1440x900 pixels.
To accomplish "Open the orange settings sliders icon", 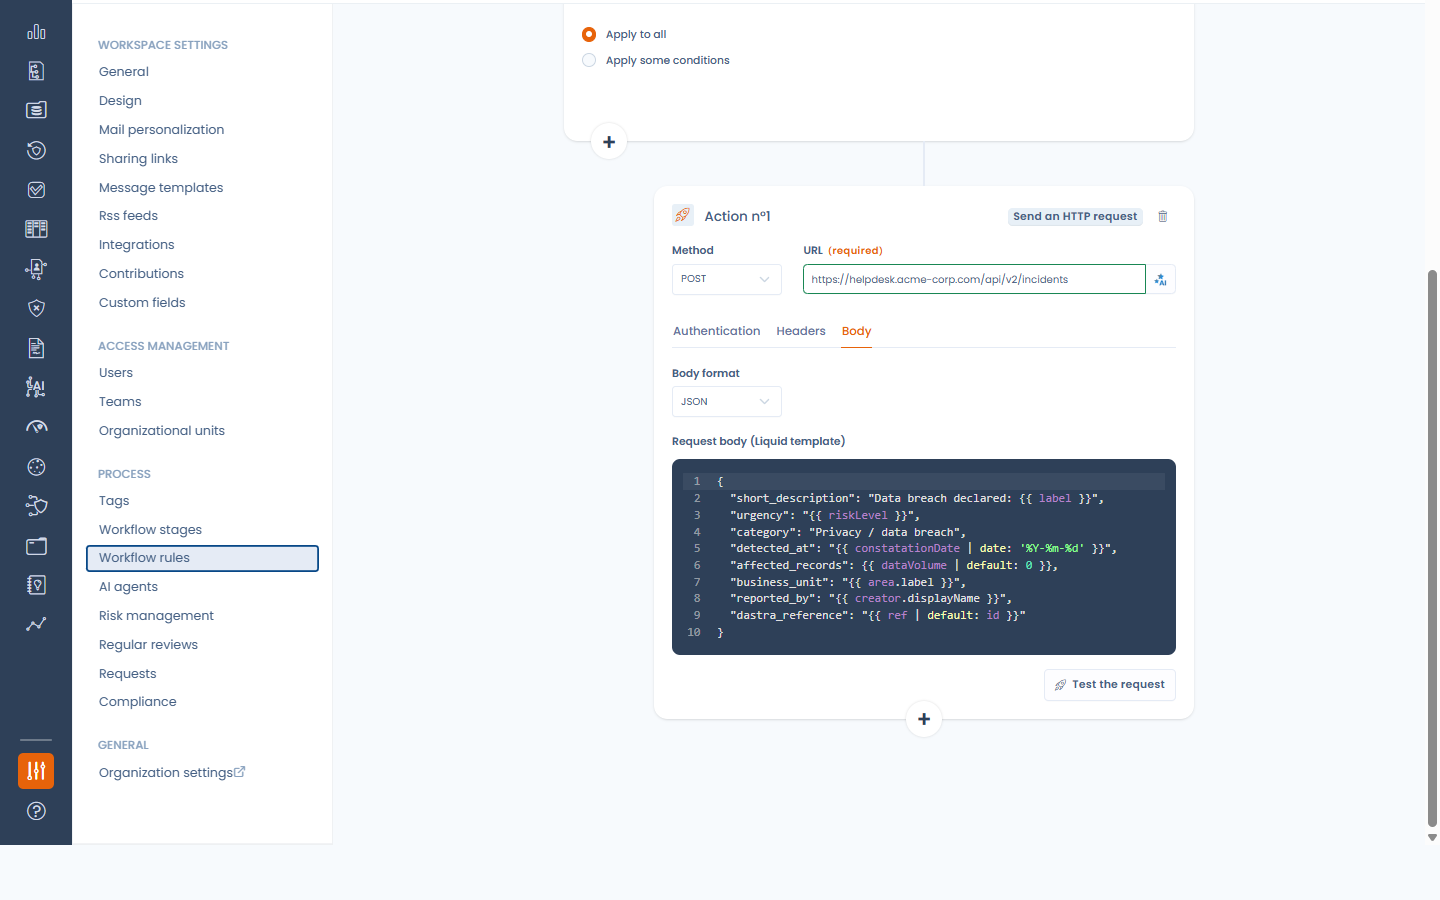I will pyautogui.click(x=36, y=771).
